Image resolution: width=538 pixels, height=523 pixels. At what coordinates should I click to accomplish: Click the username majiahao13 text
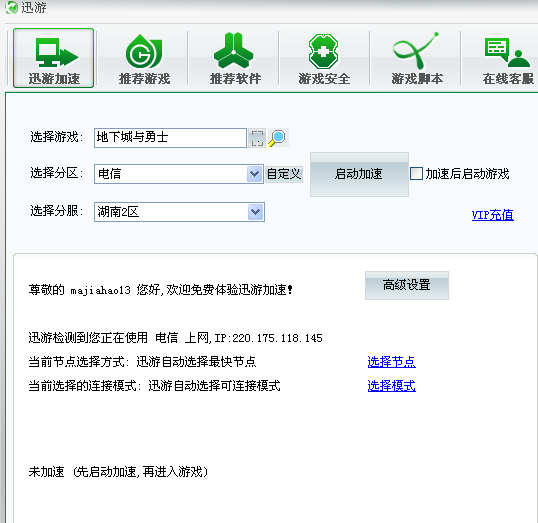click(101, 291)
